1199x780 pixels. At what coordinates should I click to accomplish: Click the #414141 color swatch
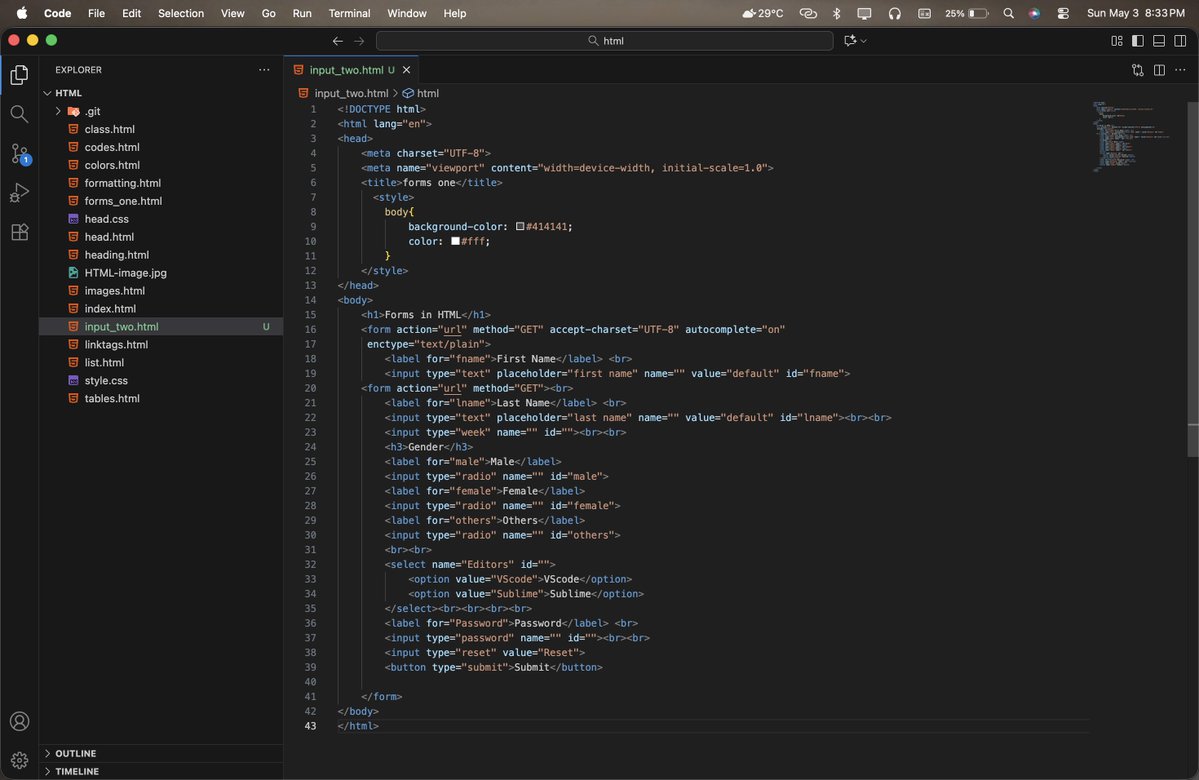coord(520,226)
